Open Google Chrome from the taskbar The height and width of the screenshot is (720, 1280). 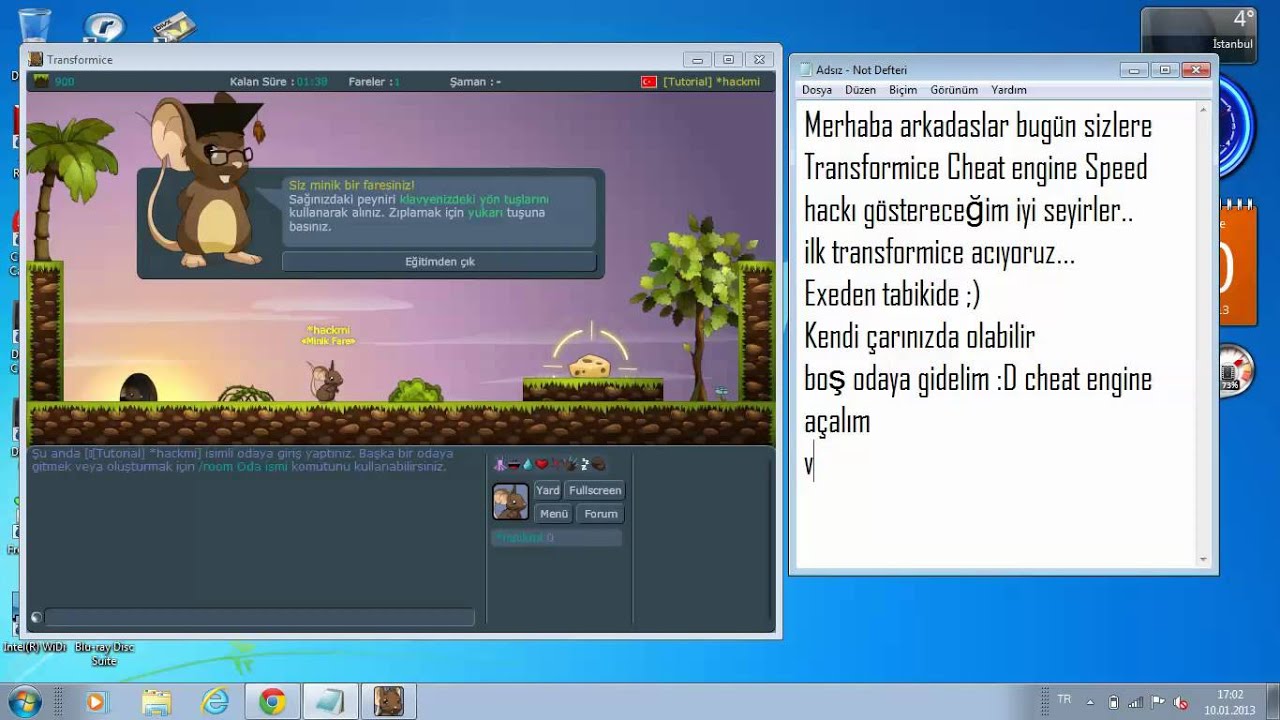272,702
